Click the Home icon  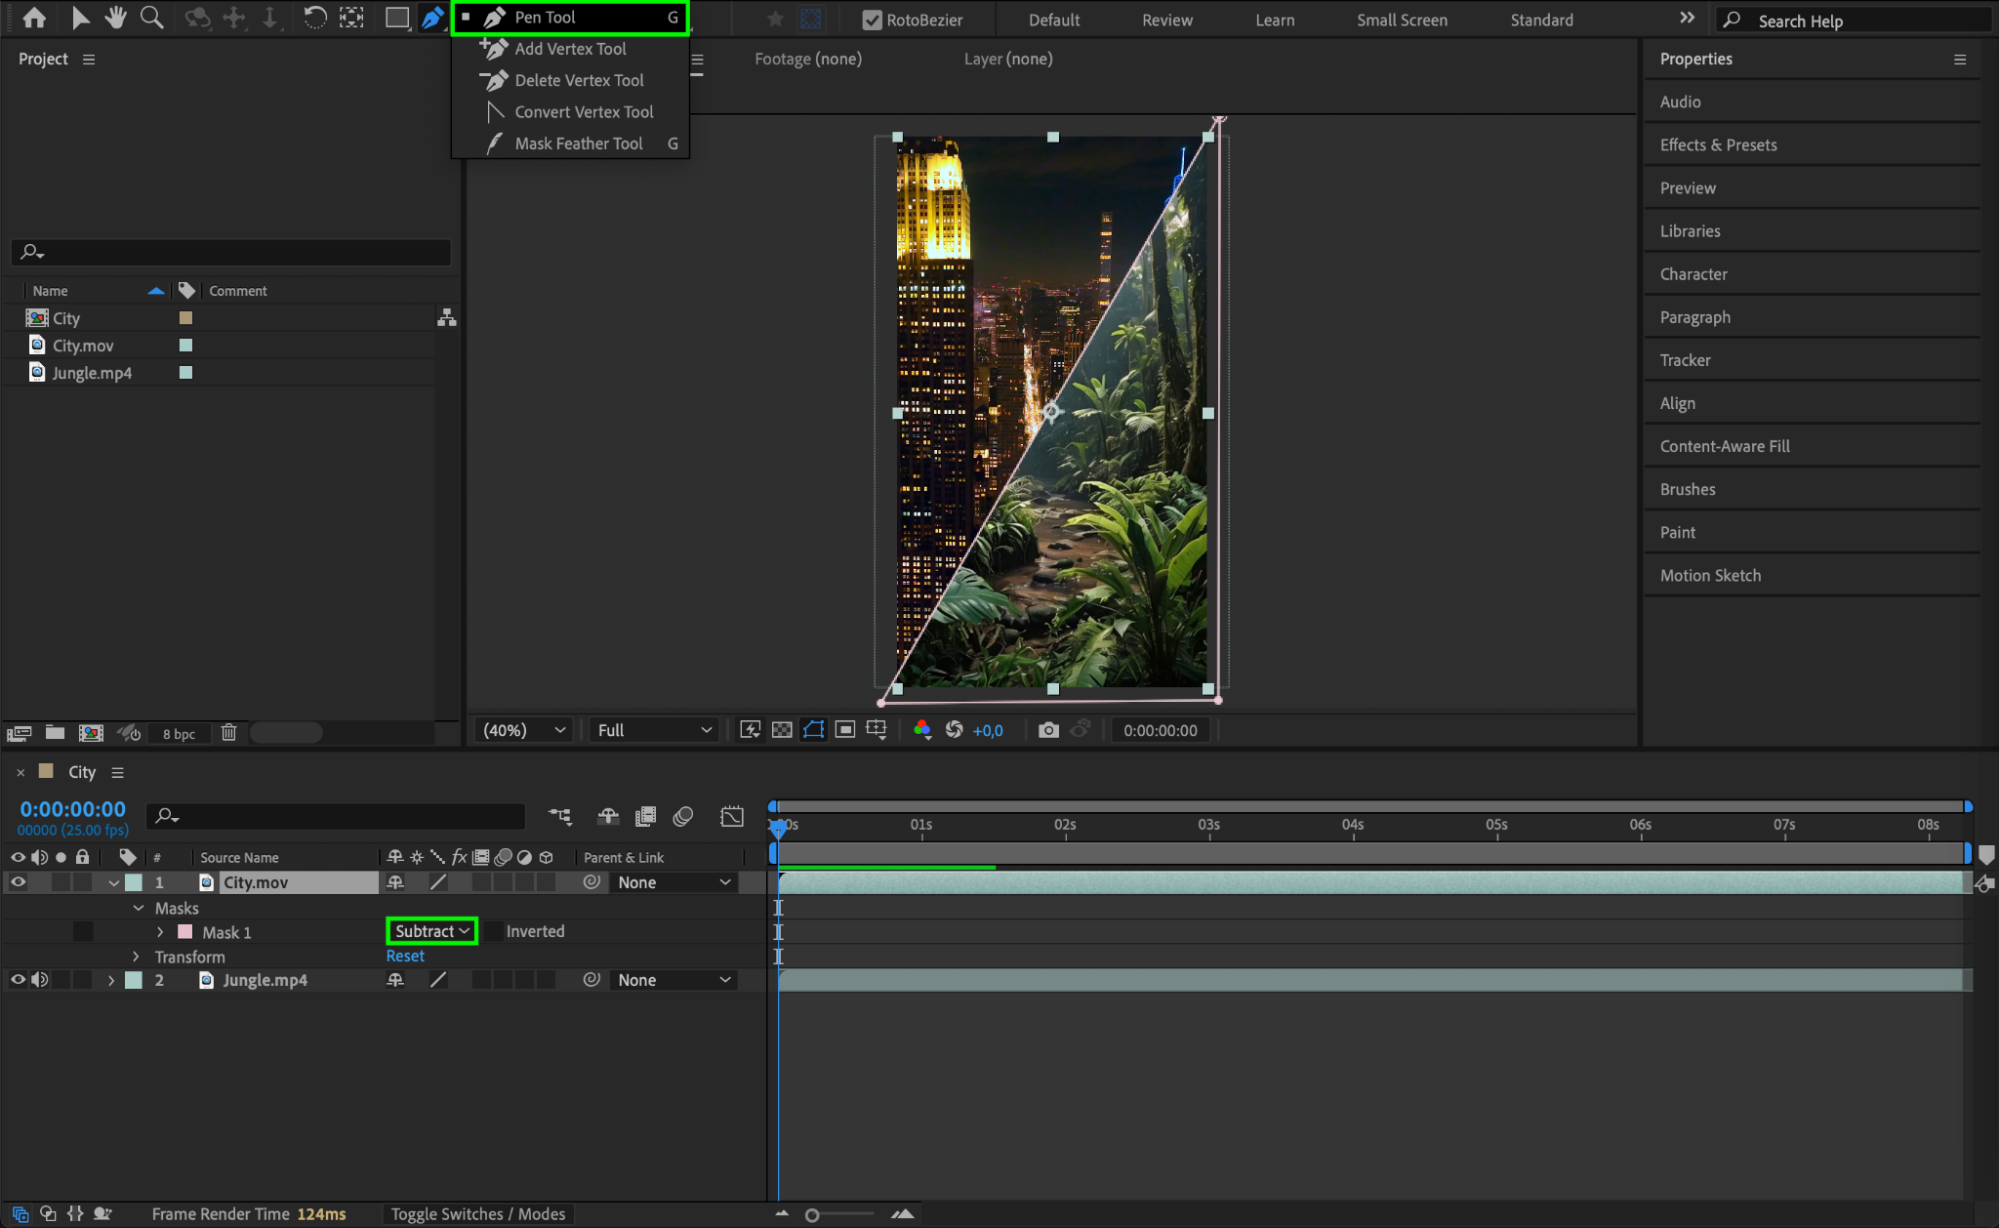tap(34, 18)
